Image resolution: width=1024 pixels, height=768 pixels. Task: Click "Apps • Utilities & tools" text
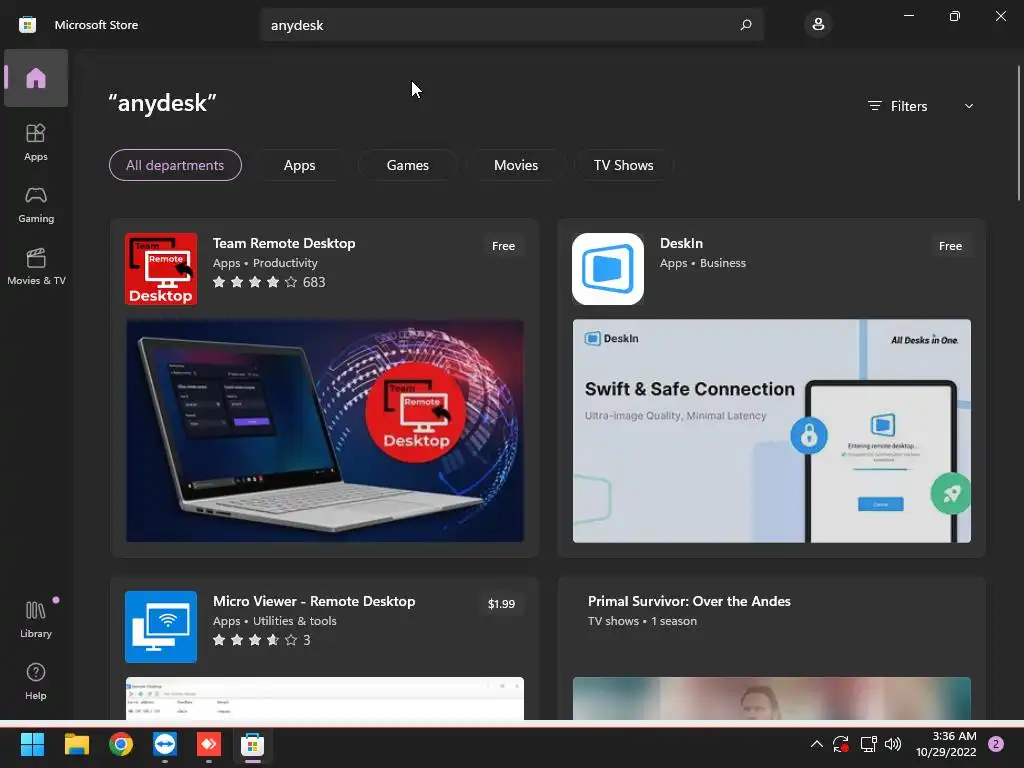coord(275,621)
